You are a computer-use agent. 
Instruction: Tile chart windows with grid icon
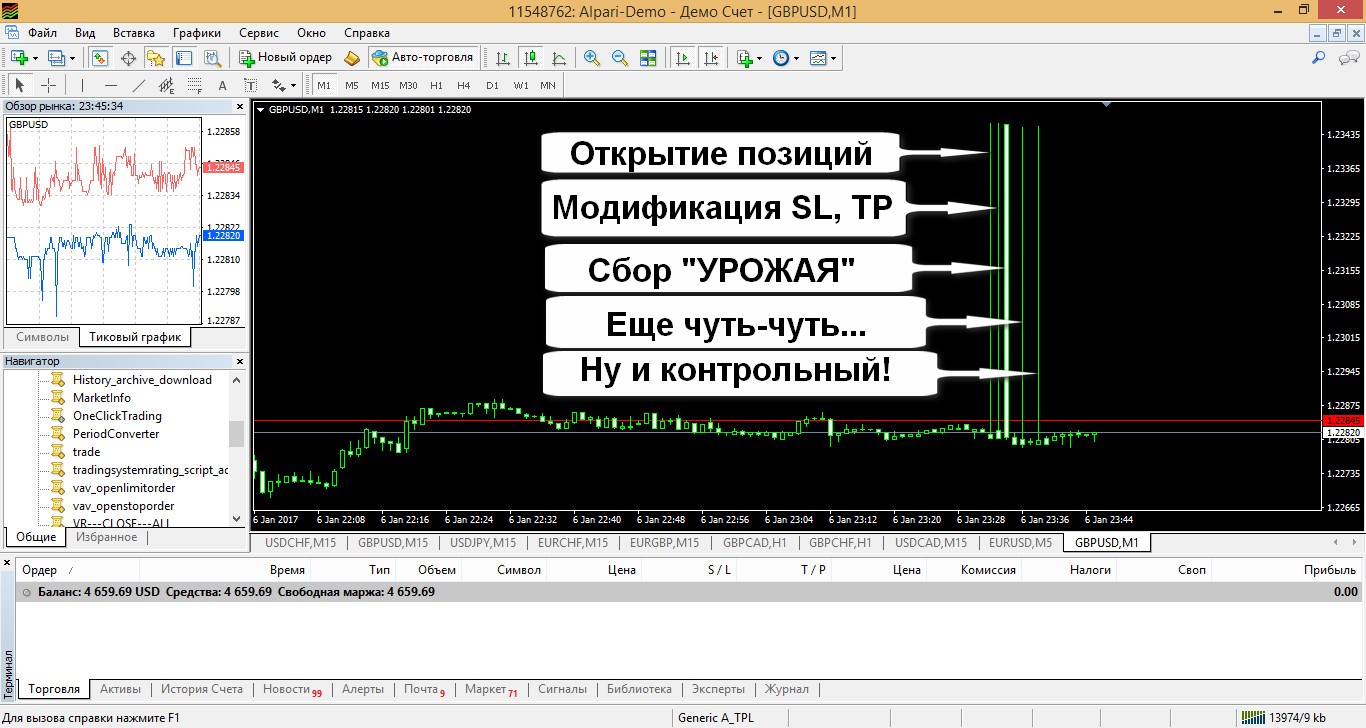tap(648, 58)
